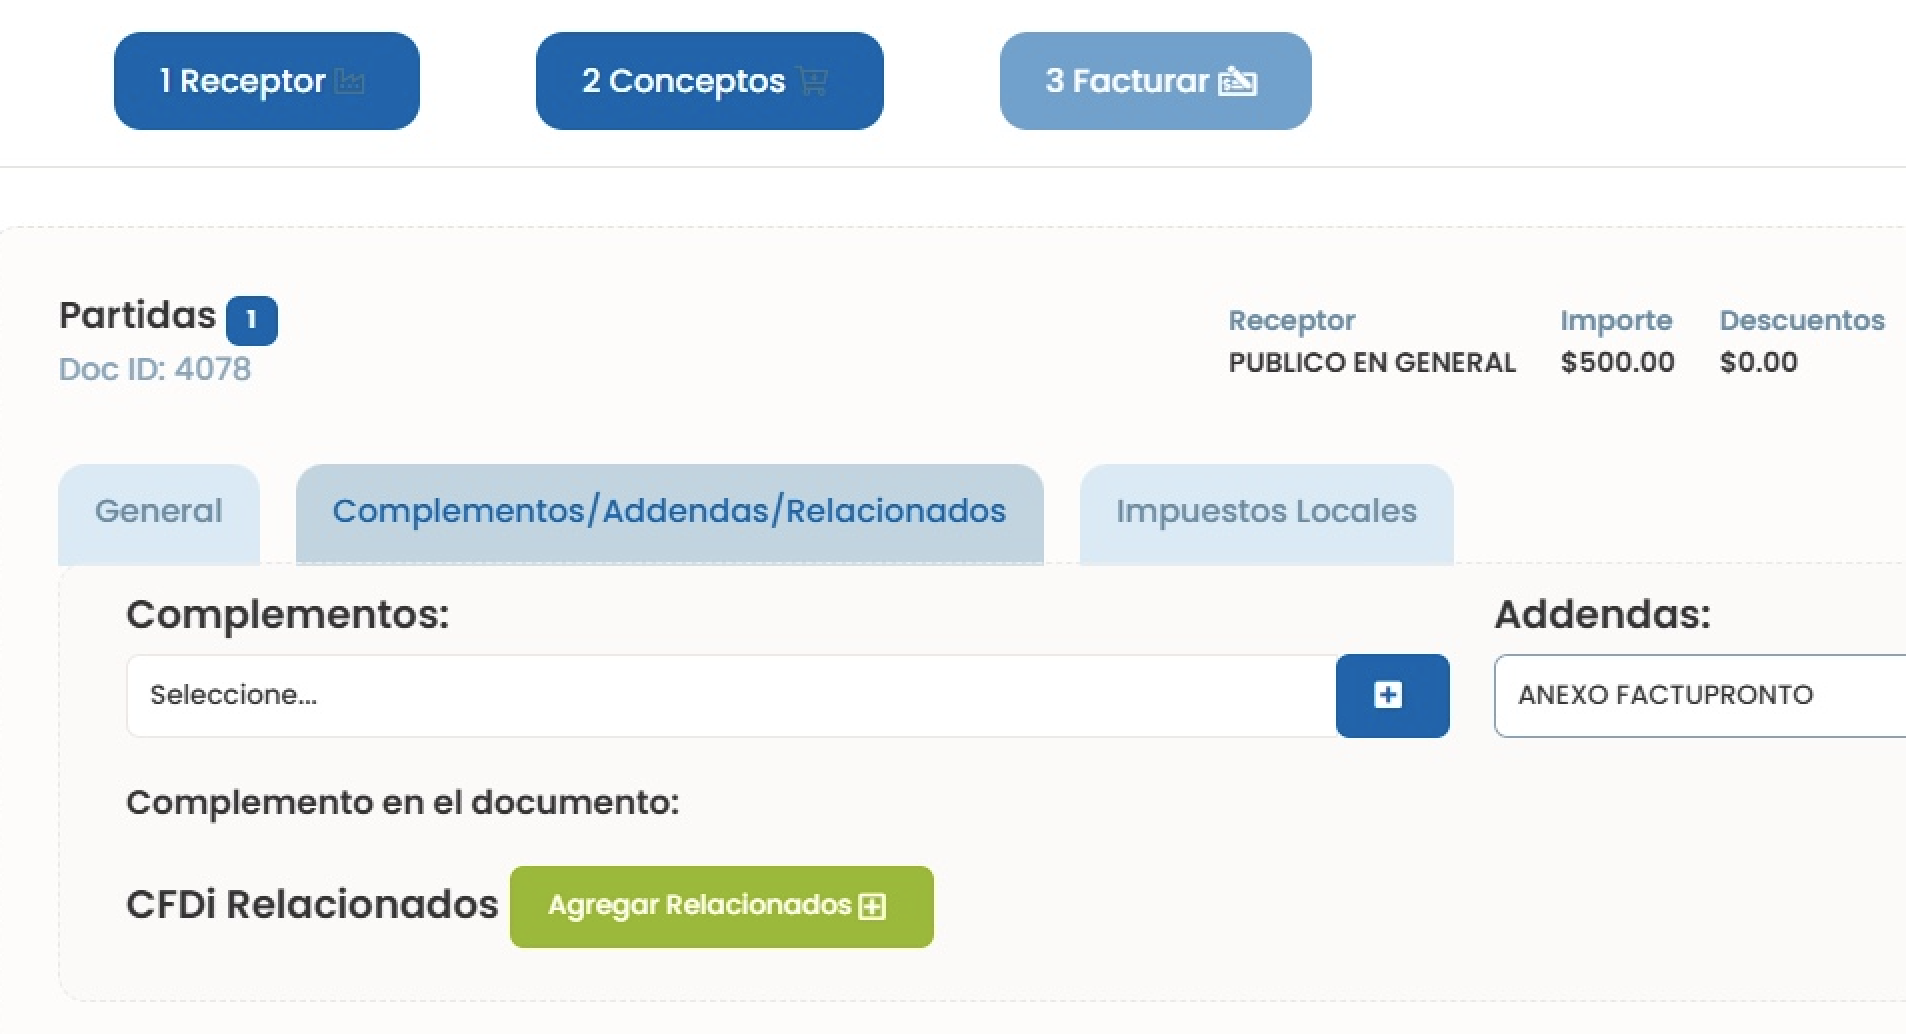Image resolution: width=1906 pixels, height=1034 pixels.
Task: Click Agregar Relacionados button
Action: coord(721,907)
